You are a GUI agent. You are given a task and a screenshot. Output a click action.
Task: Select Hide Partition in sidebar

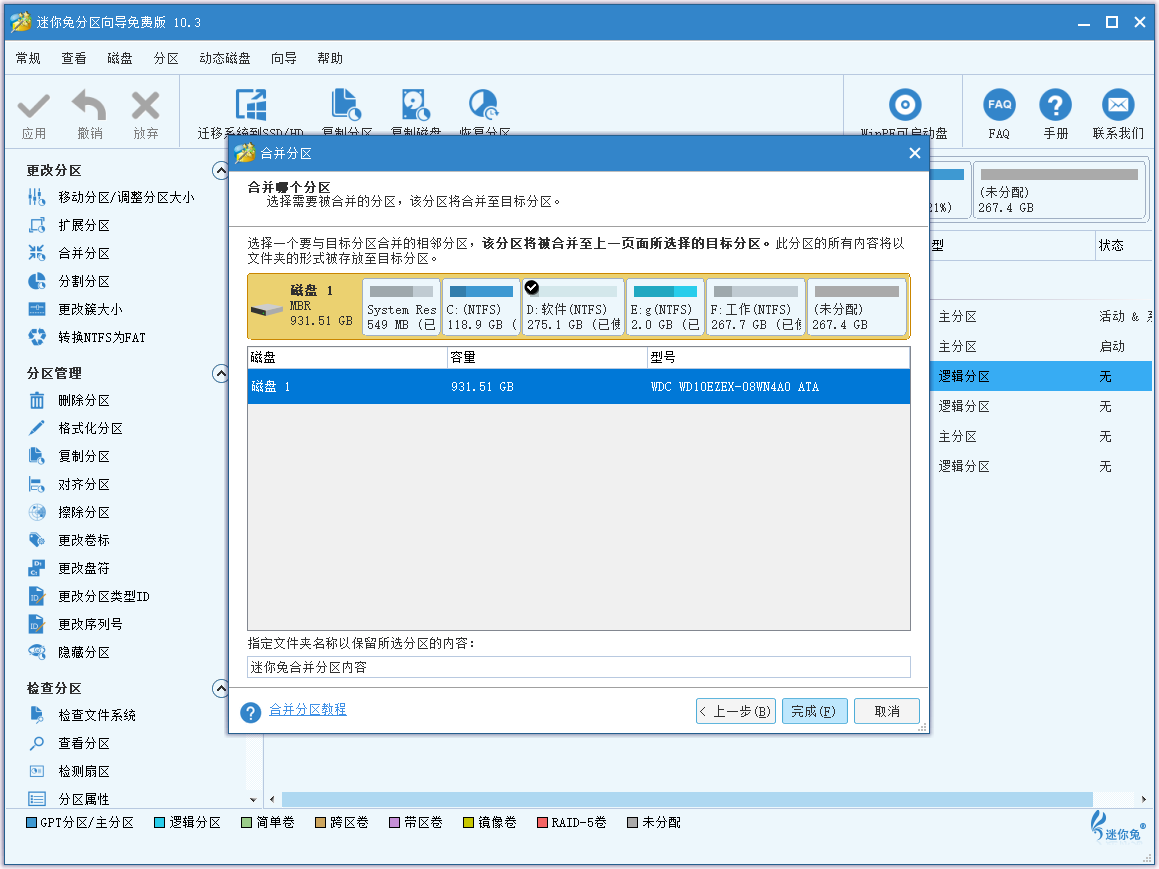click(x=69, y=652)
